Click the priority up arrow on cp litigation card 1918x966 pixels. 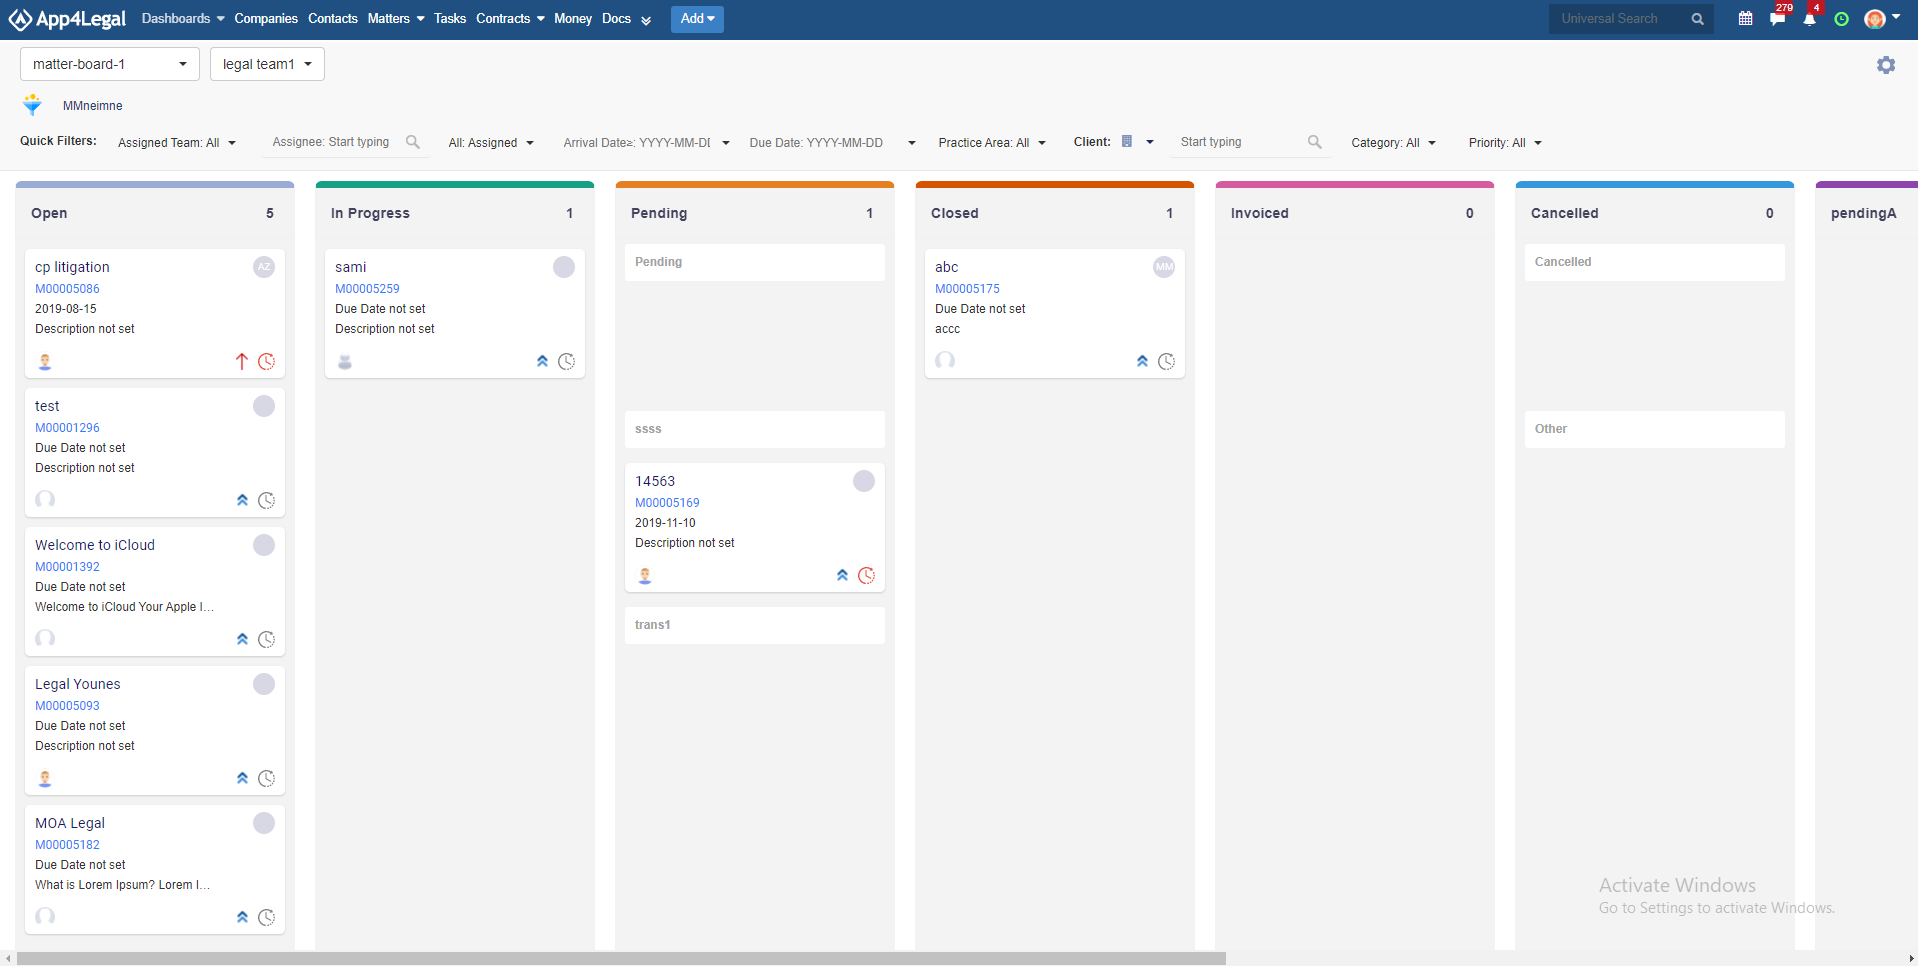point(241,361)
